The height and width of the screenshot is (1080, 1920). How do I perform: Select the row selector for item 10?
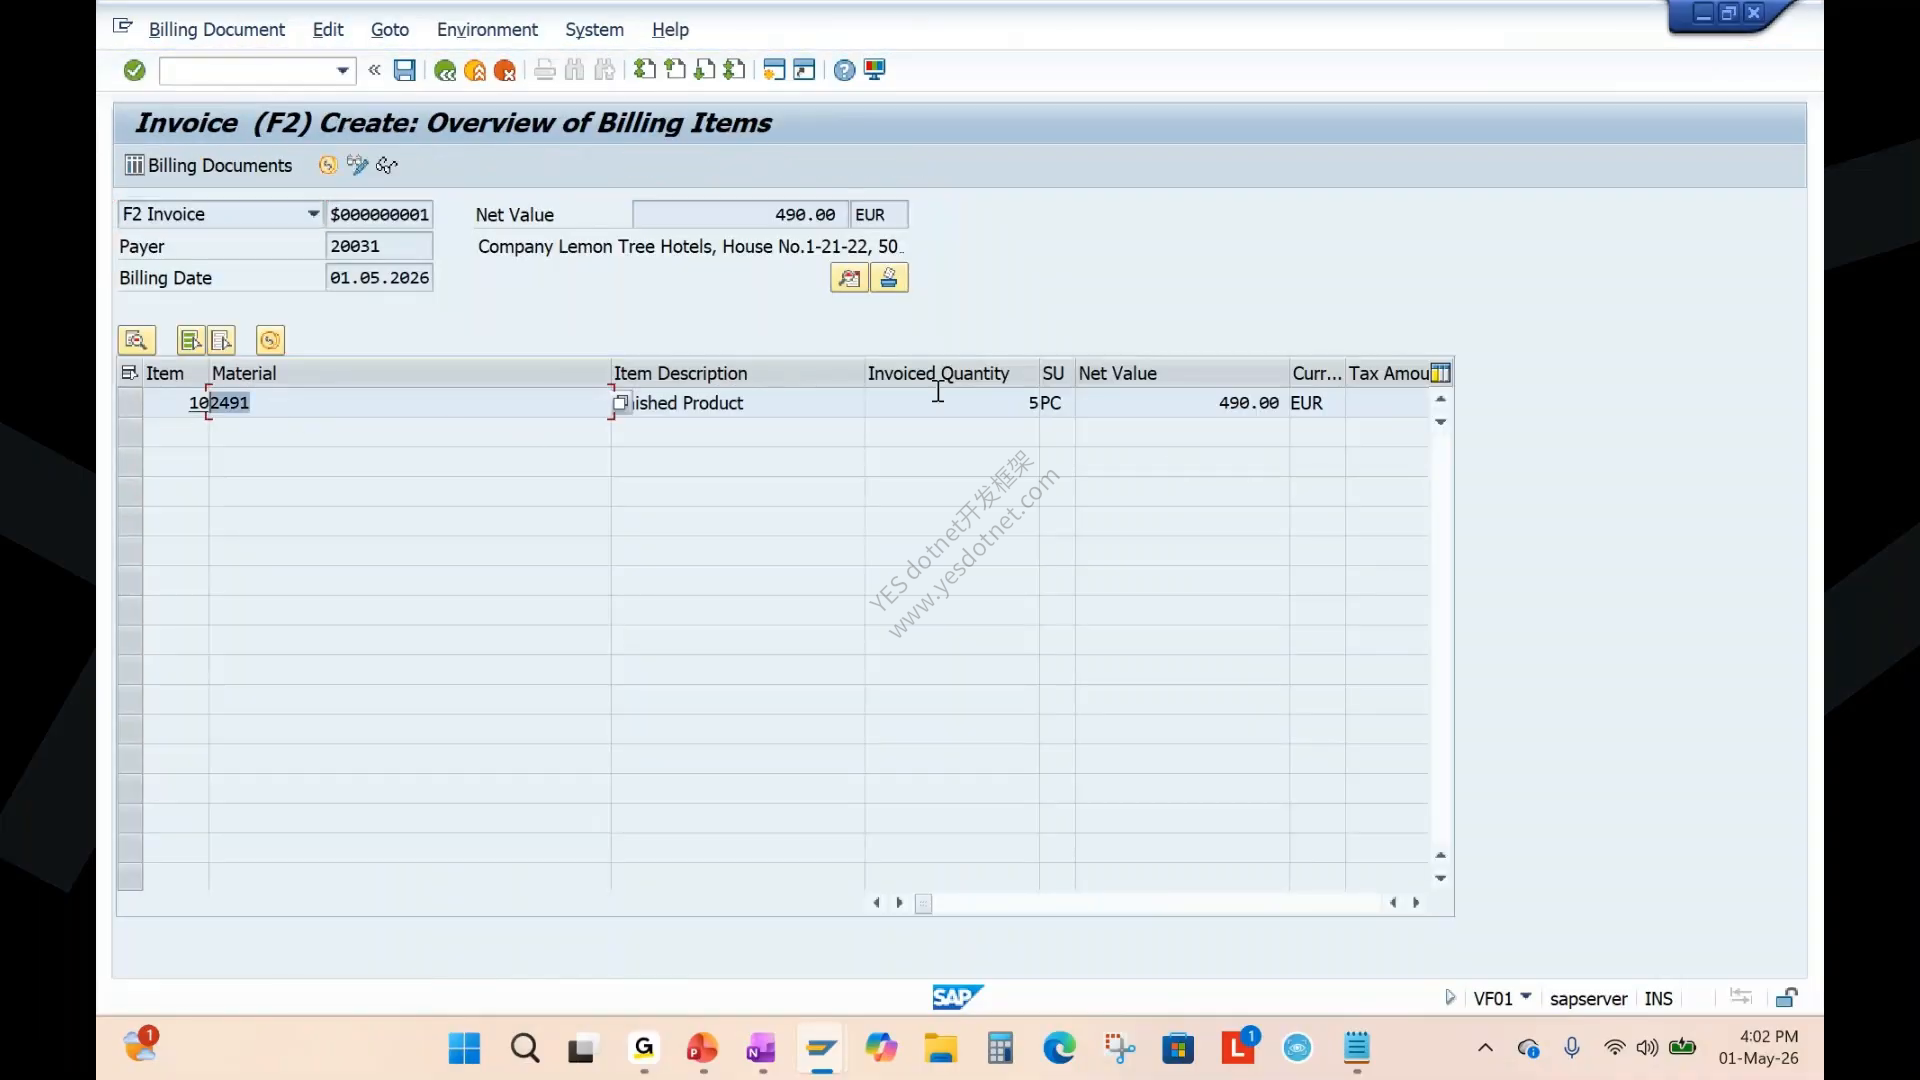click(130, 403)
